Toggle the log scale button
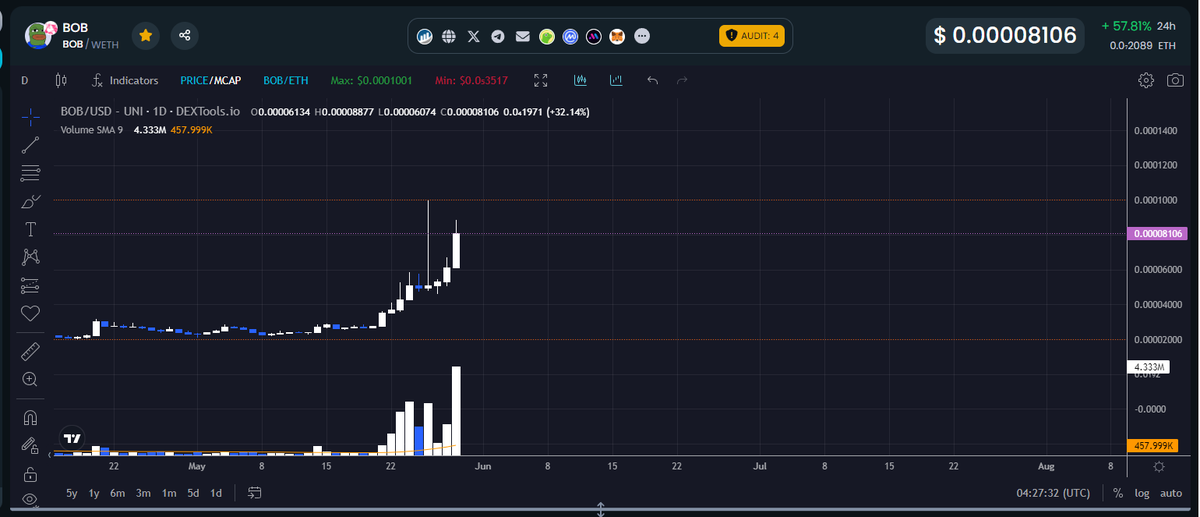 (x=1142, y=493)
